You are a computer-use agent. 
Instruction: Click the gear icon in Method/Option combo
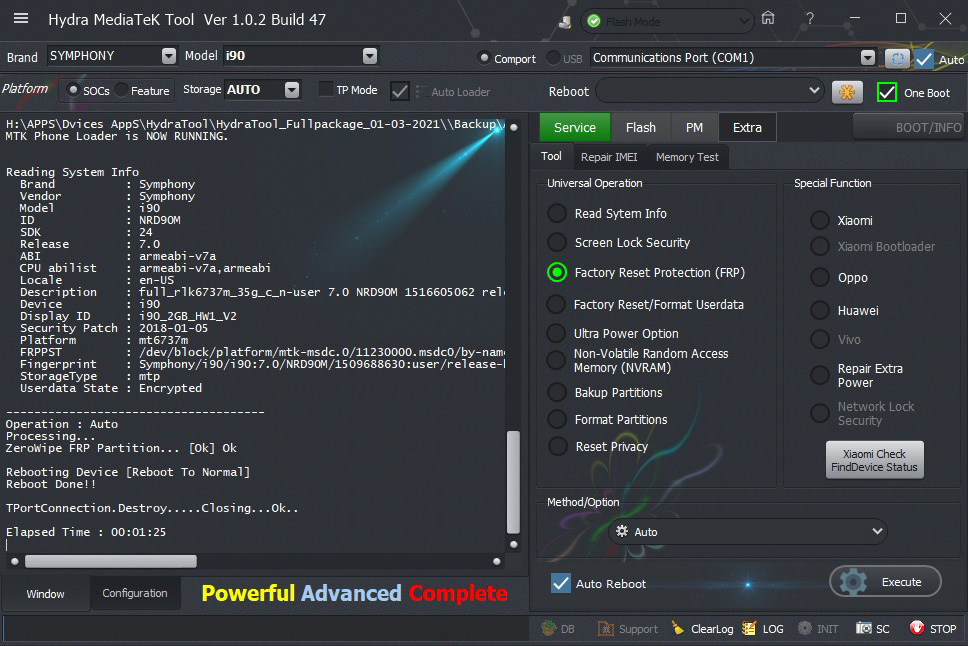[622, 531]
